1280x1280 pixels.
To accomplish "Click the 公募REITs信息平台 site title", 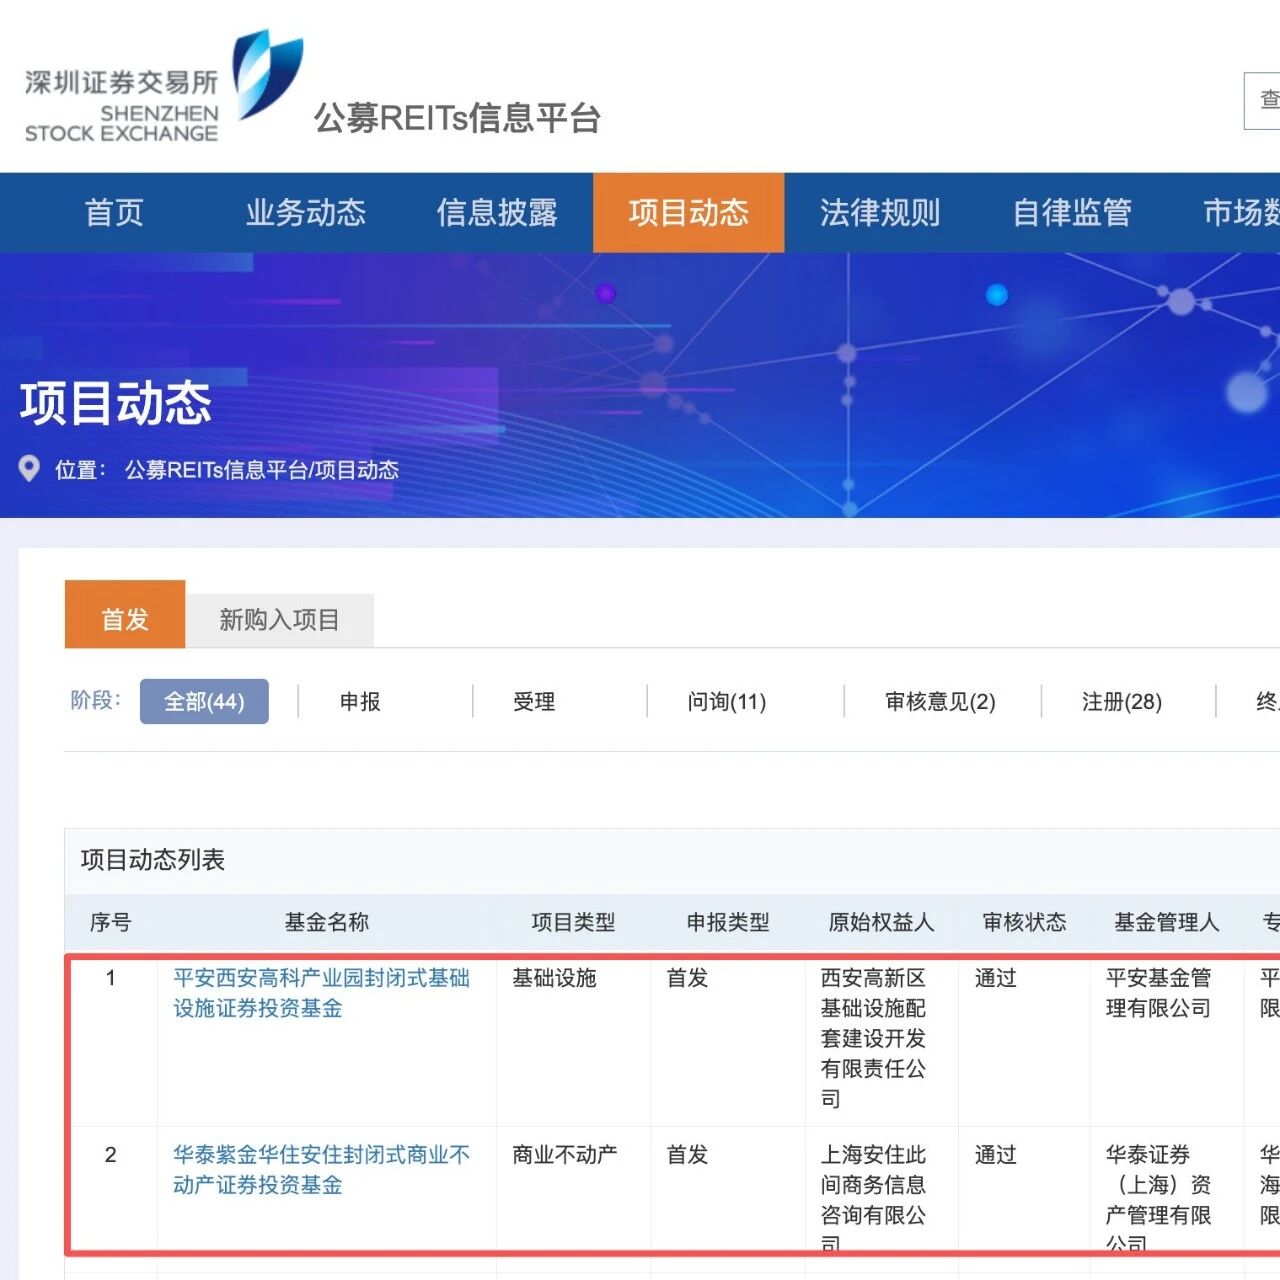I will click(x=457, y=118).
